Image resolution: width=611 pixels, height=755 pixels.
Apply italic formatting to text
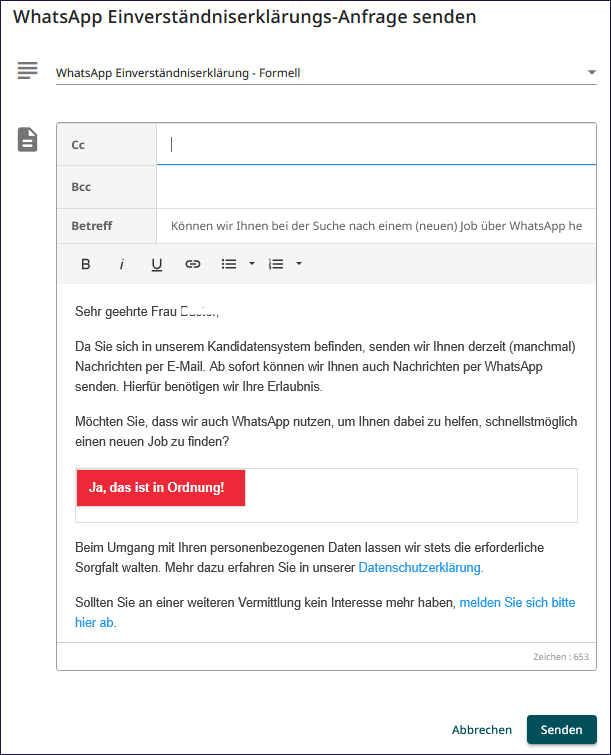[x=121, y=264]
